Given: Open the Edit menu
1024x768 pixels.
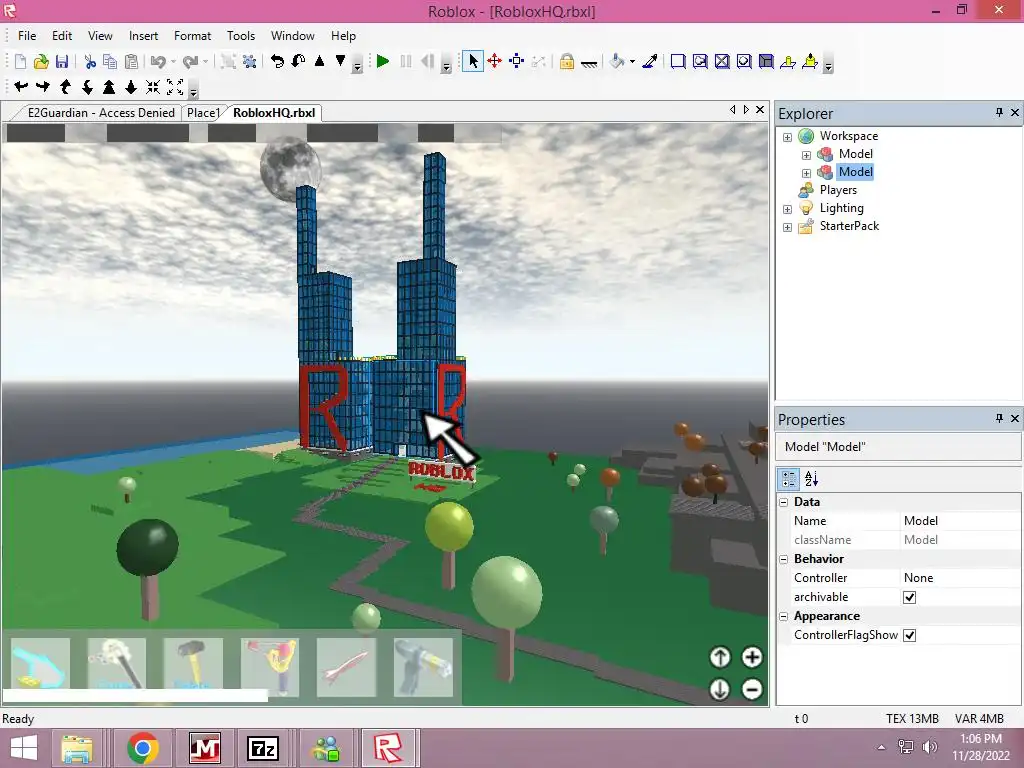Looking at the screenshot, I should (62, 36).
